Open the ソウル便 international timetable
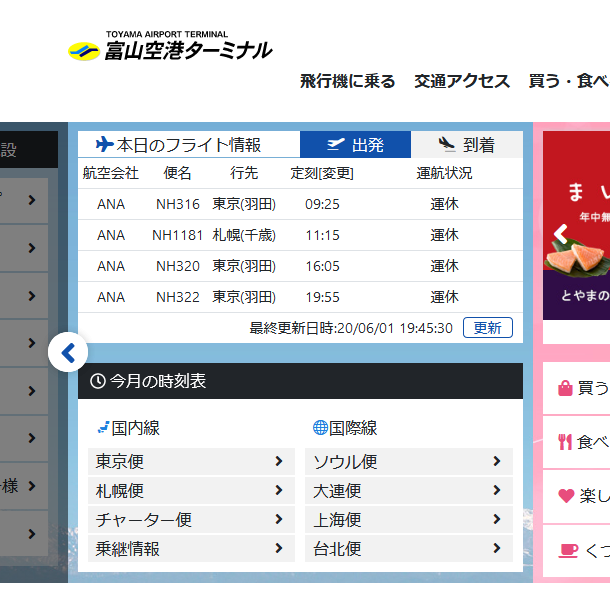 click(409, 462)
